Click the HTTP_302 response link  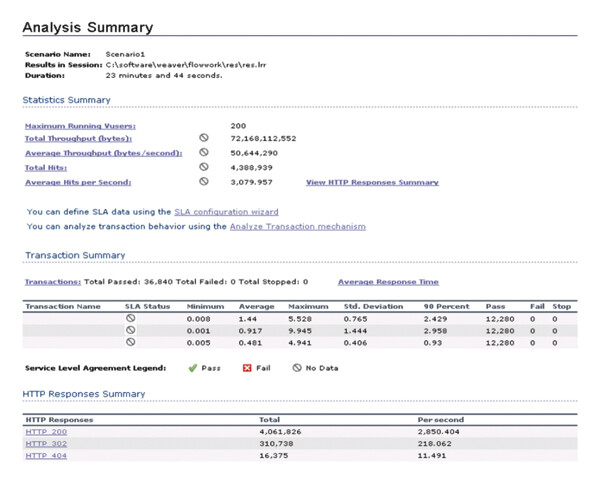[46, 444]
